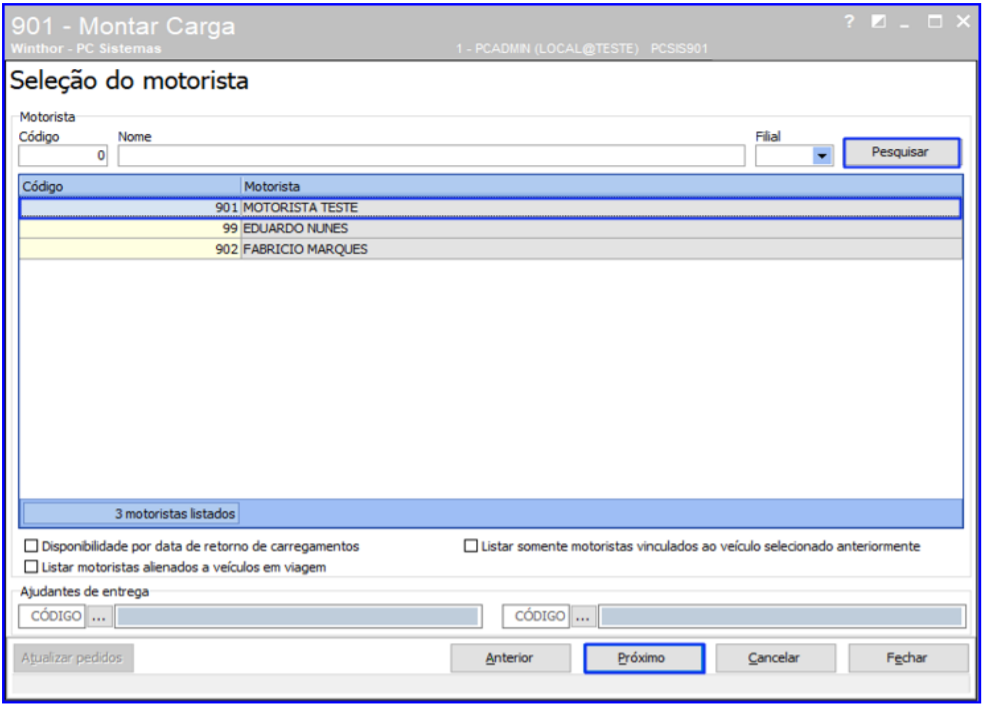
Task: Click the window restore-down icon in title bar
Action: pyautogui.click(x=879, y=22)
